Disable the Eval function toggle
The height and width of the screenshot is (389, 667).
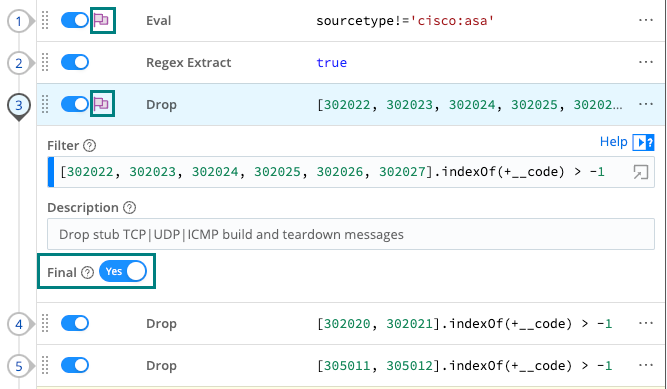point(75,20)
